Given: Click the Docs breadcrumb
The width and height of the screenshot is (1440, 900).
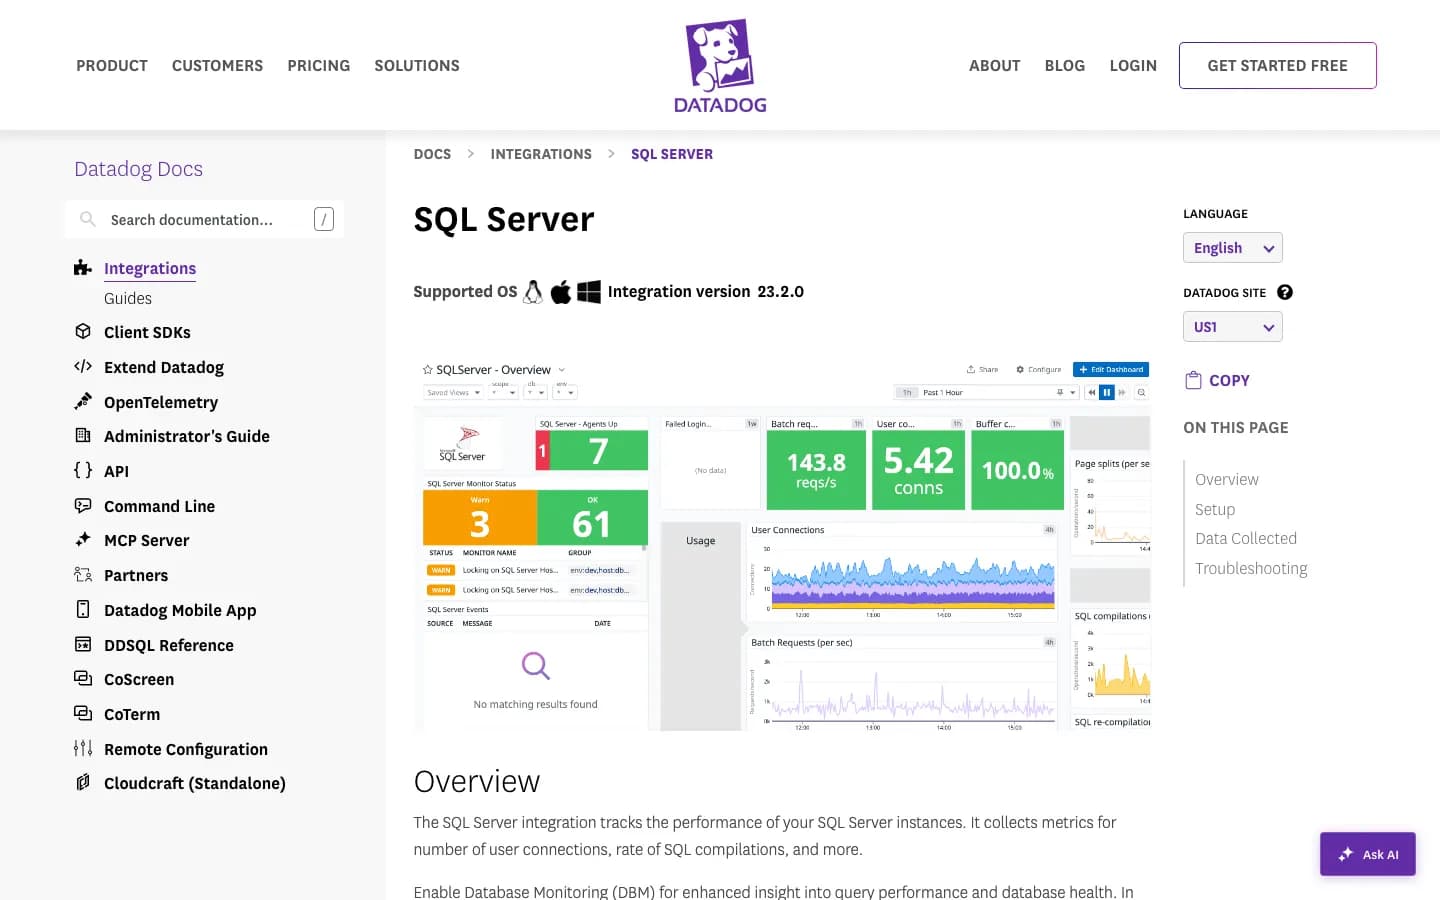Looking at the screenshot, I should coord(432,154).
